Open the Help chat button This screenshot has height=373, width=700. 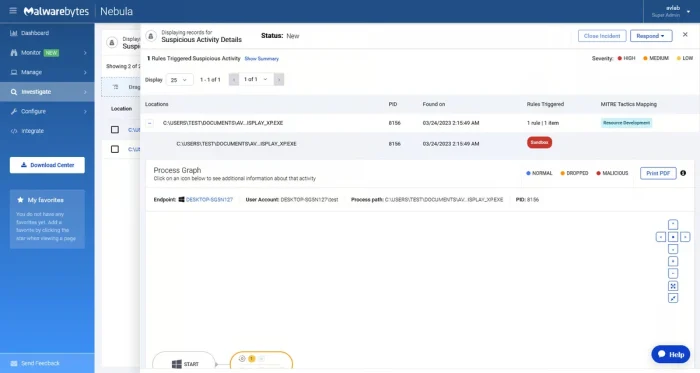[671, 354]
